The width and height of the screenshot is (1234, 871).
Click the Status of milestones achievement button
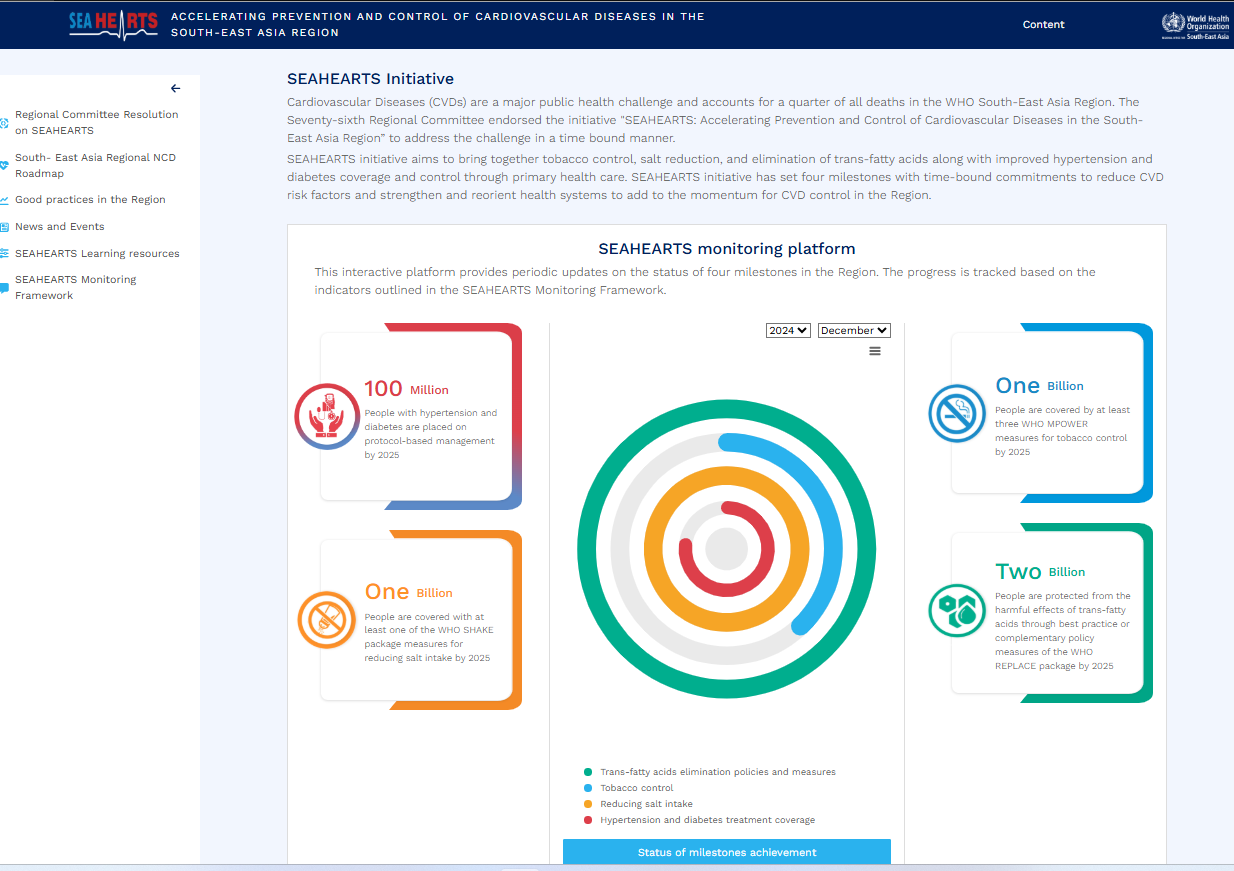(x=727, y=852)
